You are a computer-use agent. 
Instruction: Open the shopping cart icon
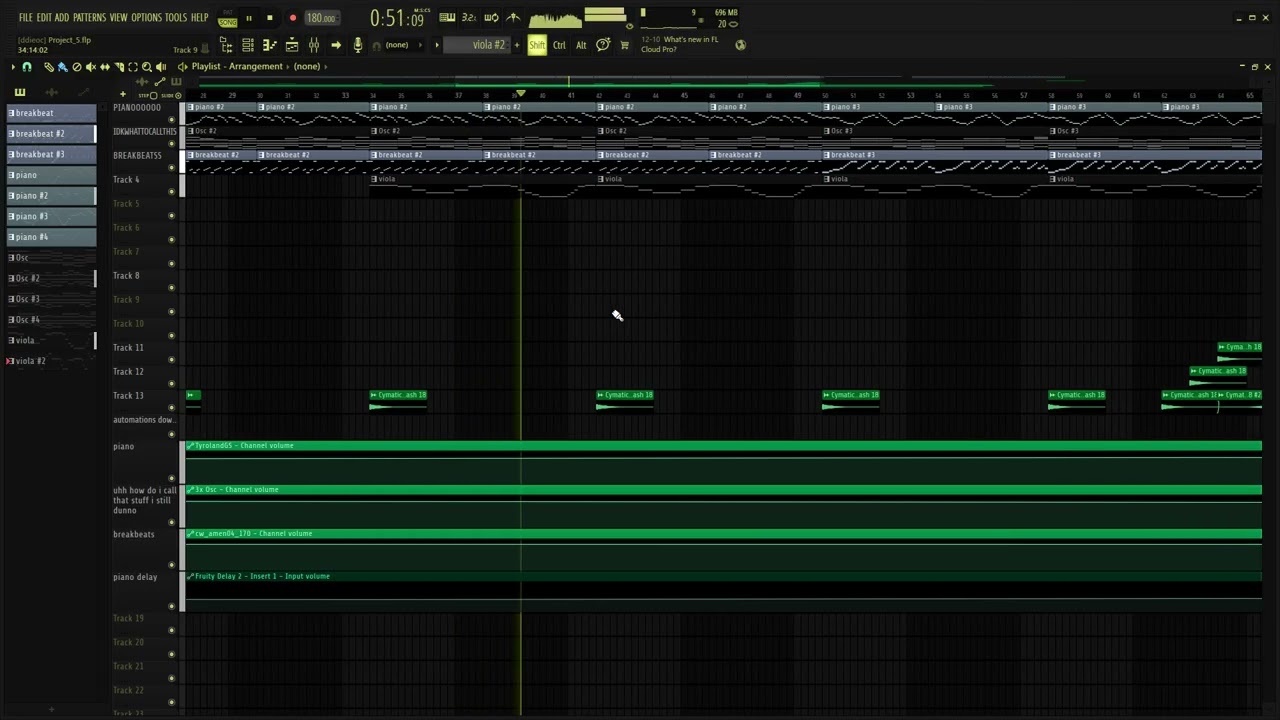[625, 45]
